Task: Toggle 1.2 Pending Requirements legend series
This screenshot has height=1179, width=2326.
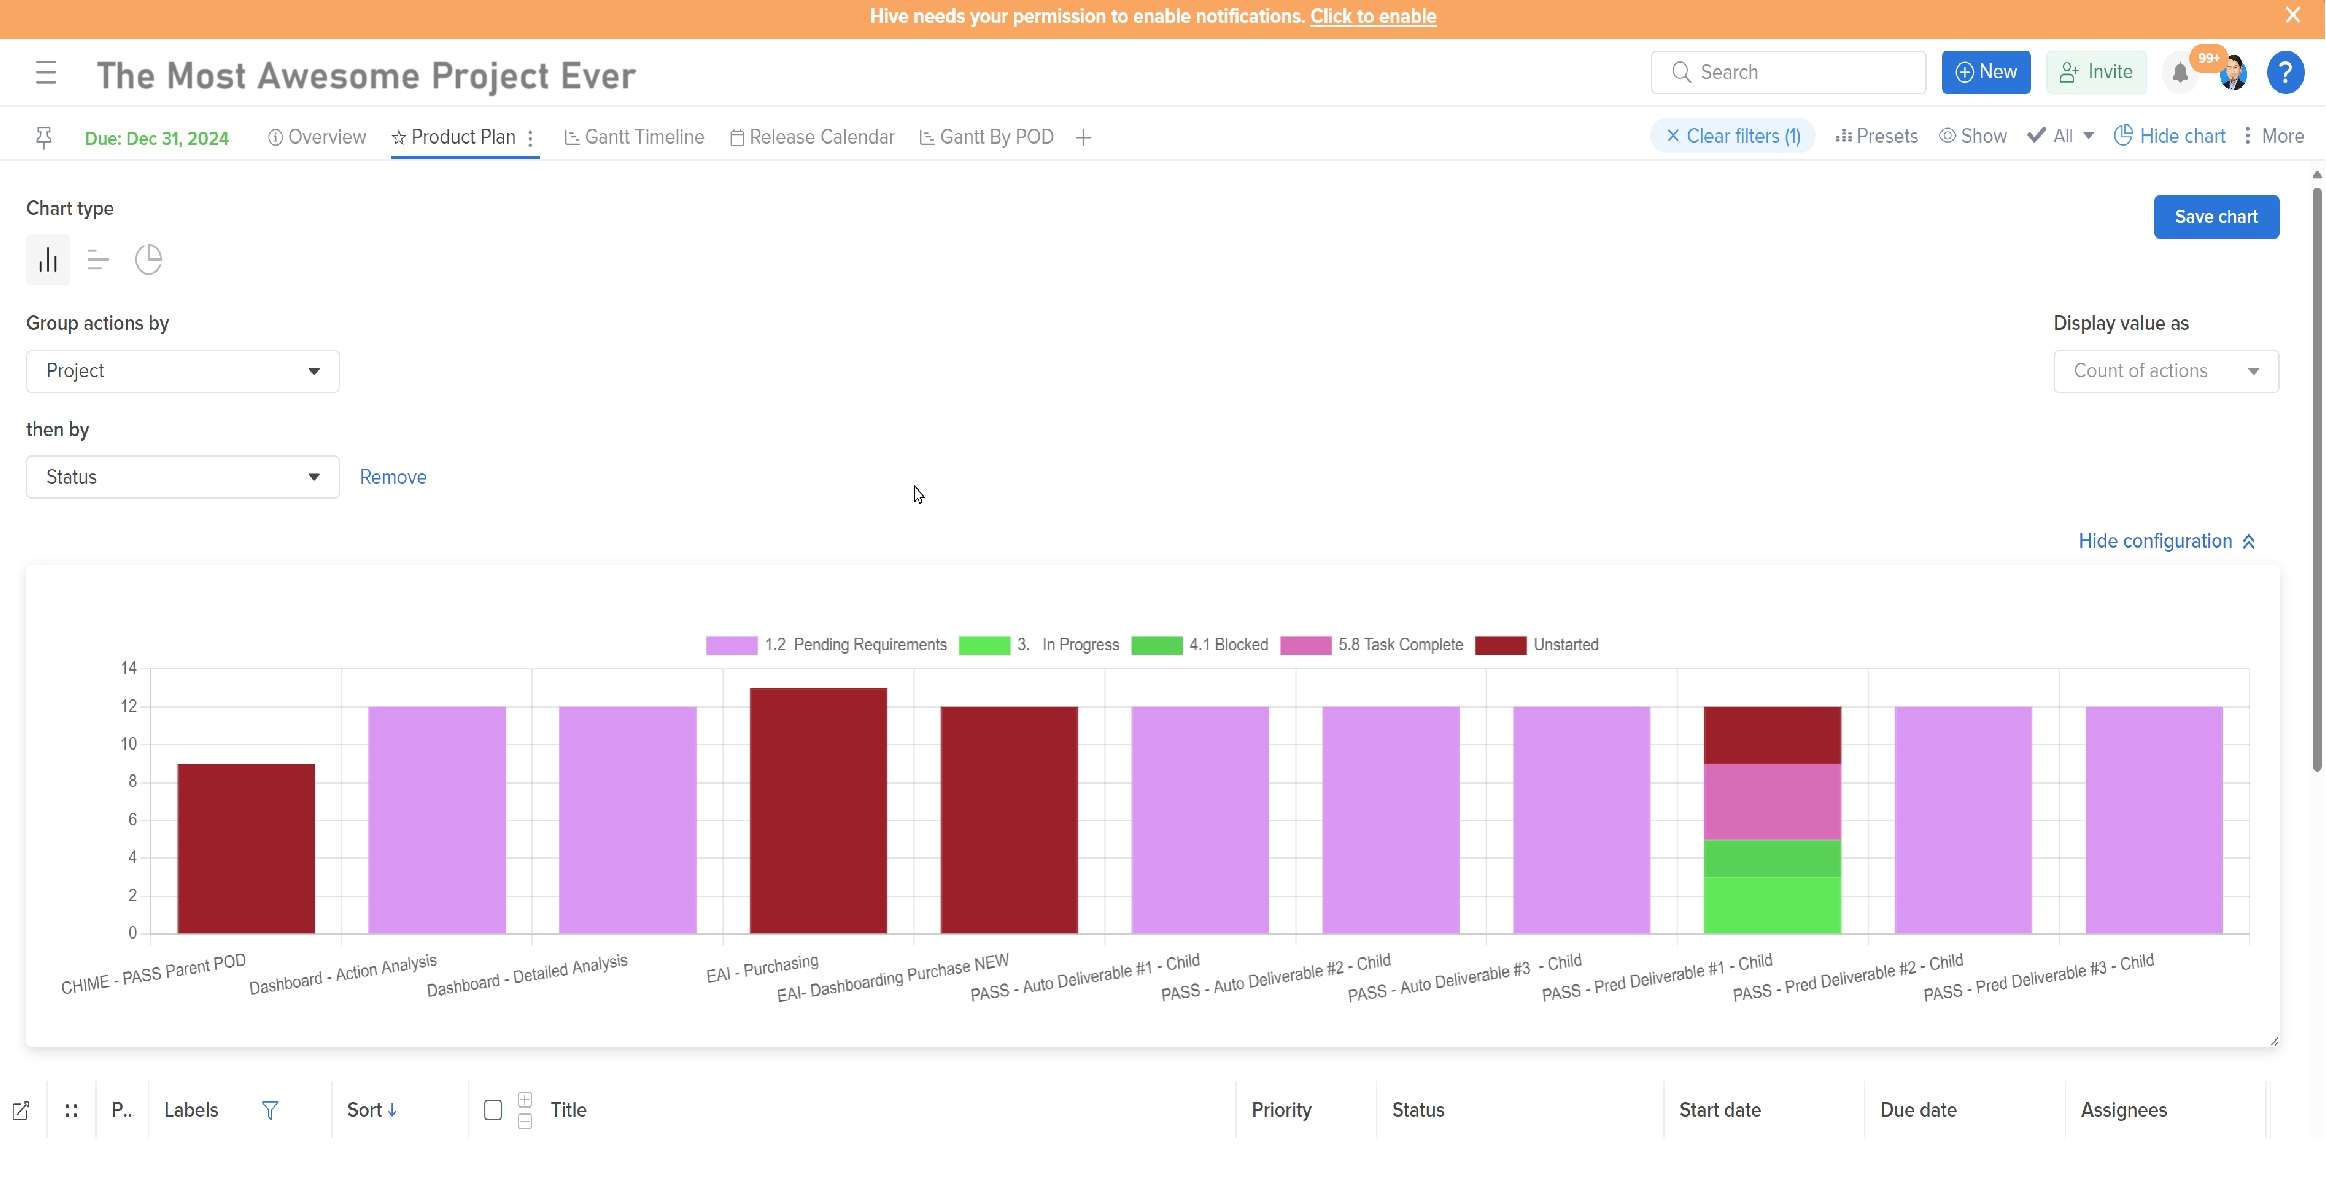Action: [x=826, y=645]
